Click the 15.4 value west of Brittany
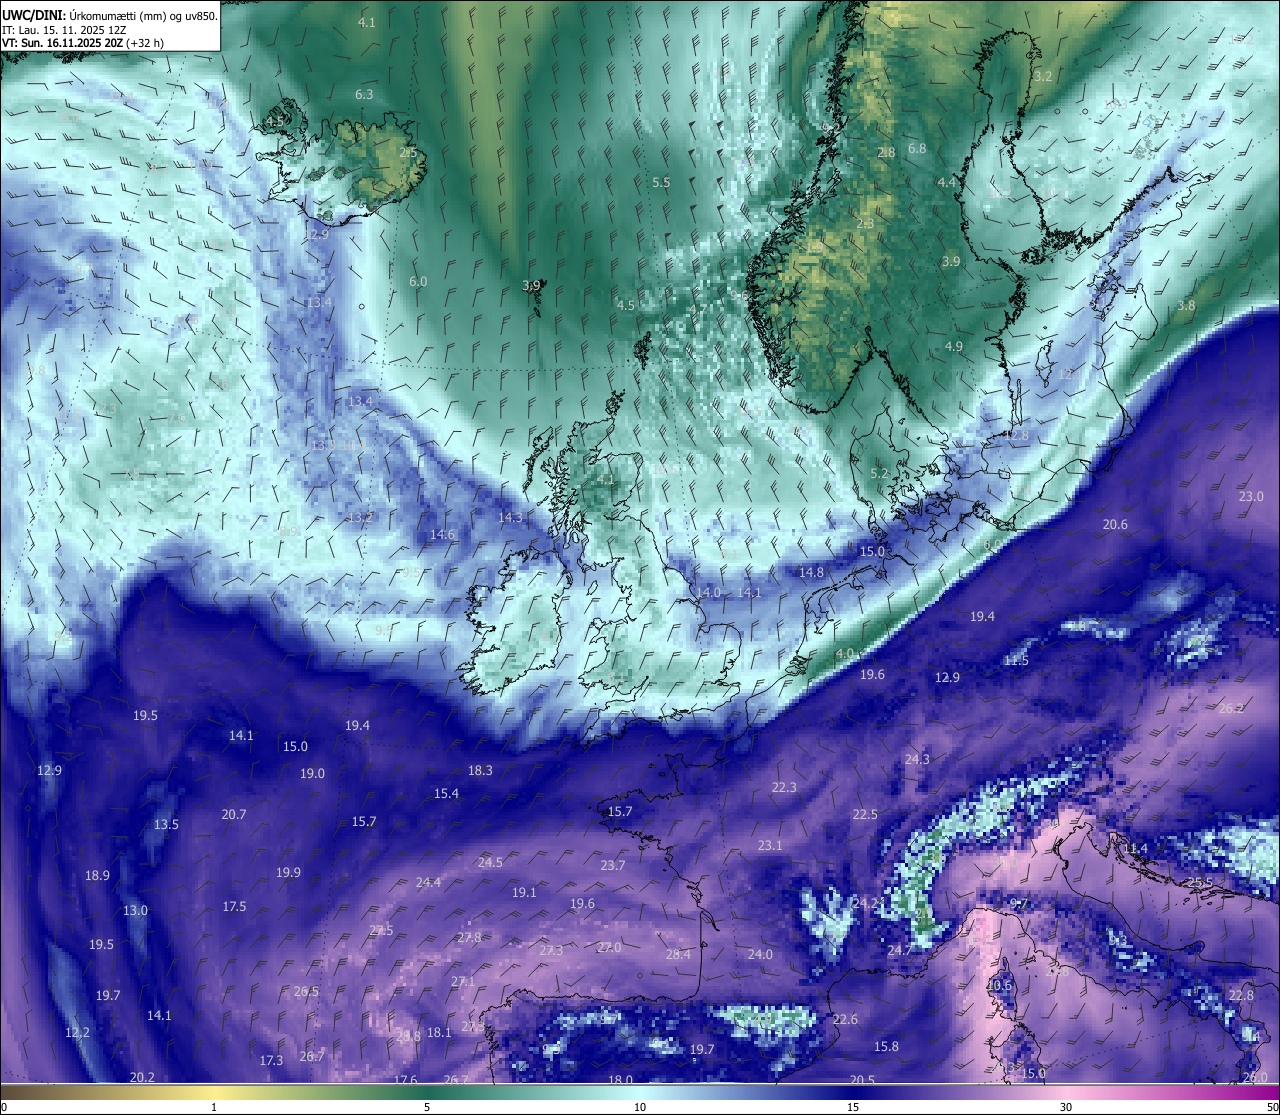Screen dimensions: 1280x1115 [446, 793]
